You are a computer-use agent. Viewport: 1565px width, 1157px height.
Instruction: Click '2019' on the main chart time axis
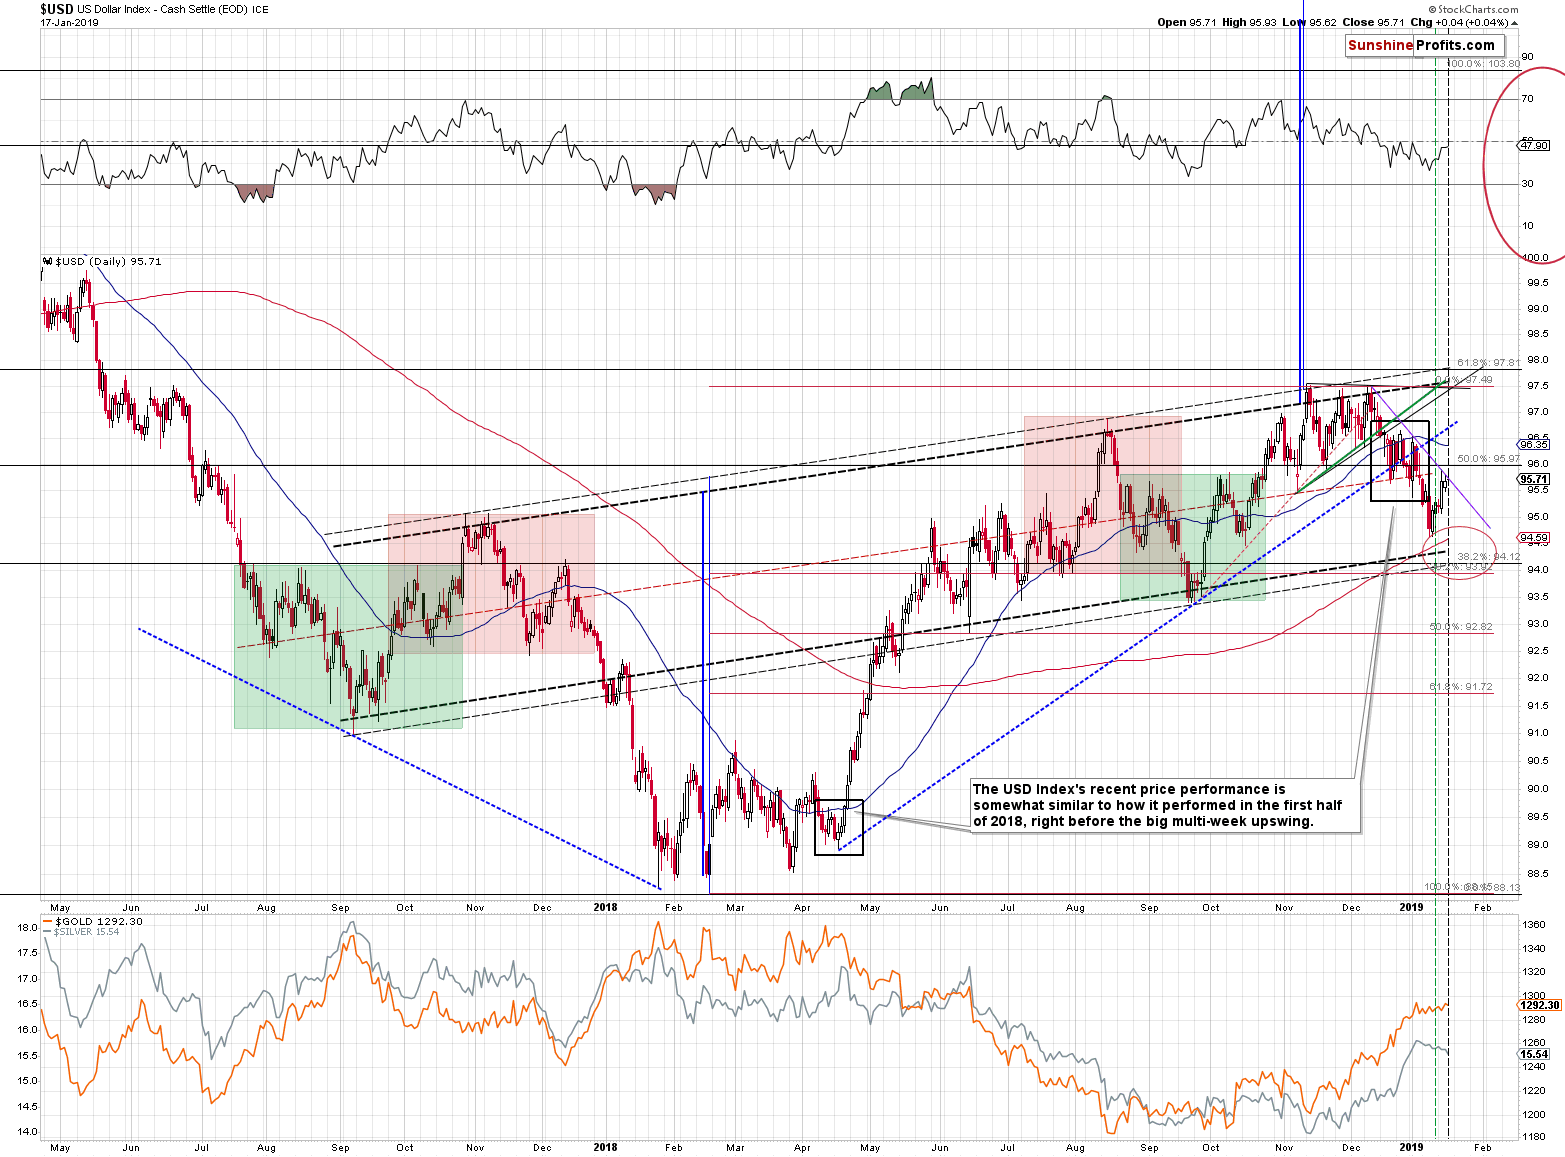coord(1411,908)
